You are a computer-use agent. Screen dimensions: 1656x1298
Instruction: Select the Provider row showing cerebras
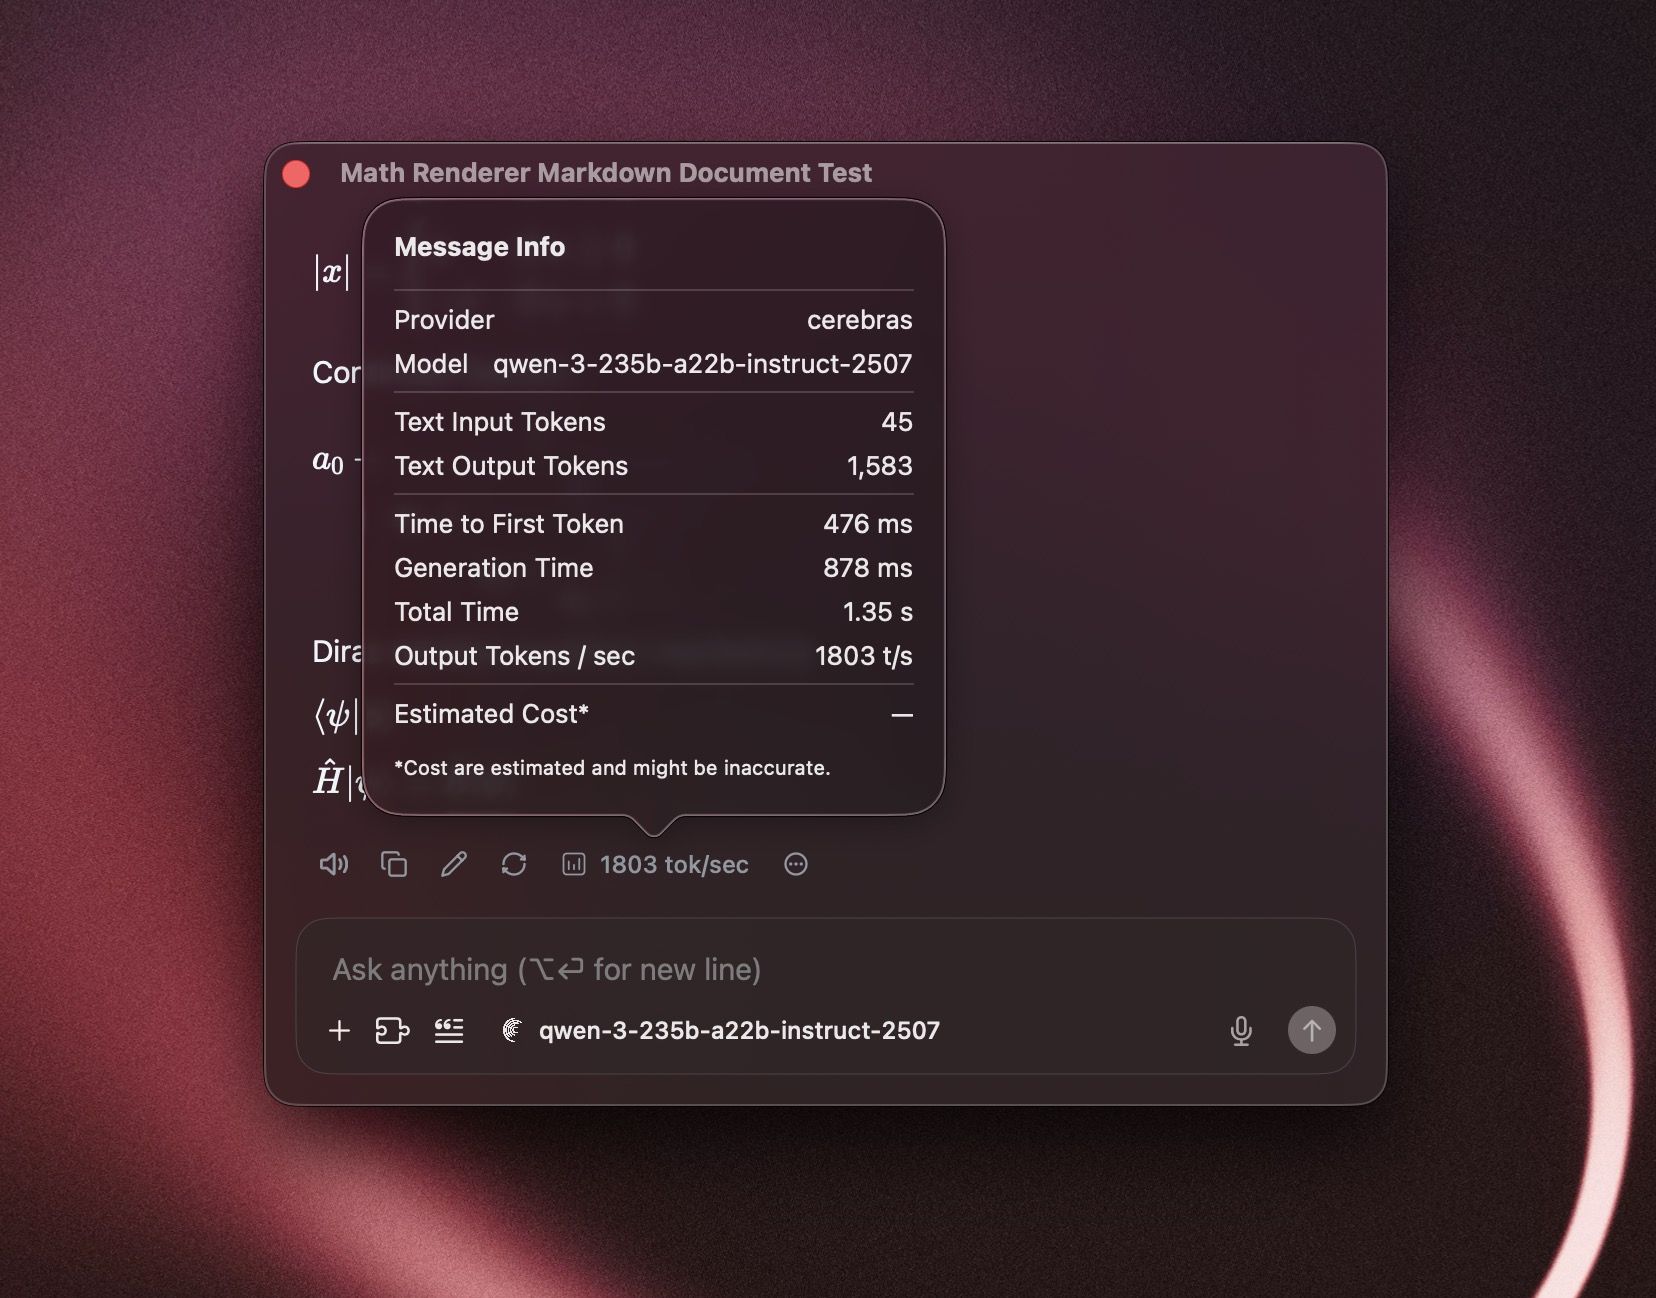(x=652, y=320)
